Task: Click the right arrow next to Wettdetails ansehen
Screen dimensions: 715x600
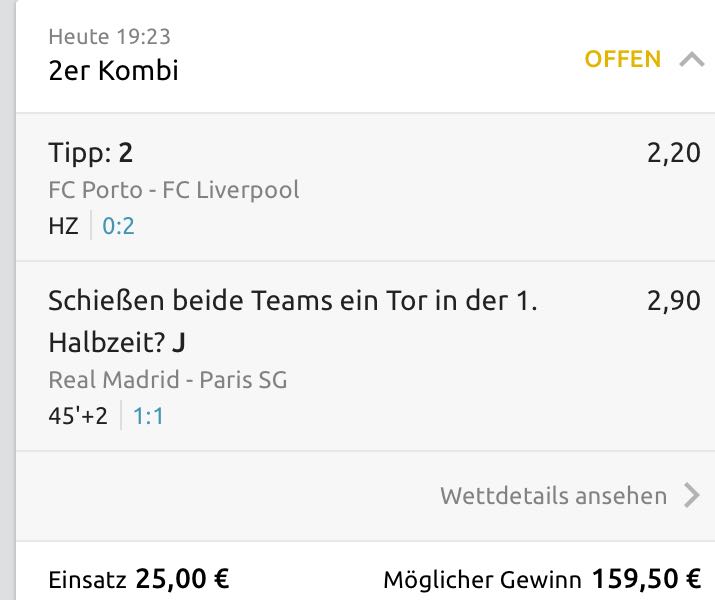Action: tap(691, 495)
